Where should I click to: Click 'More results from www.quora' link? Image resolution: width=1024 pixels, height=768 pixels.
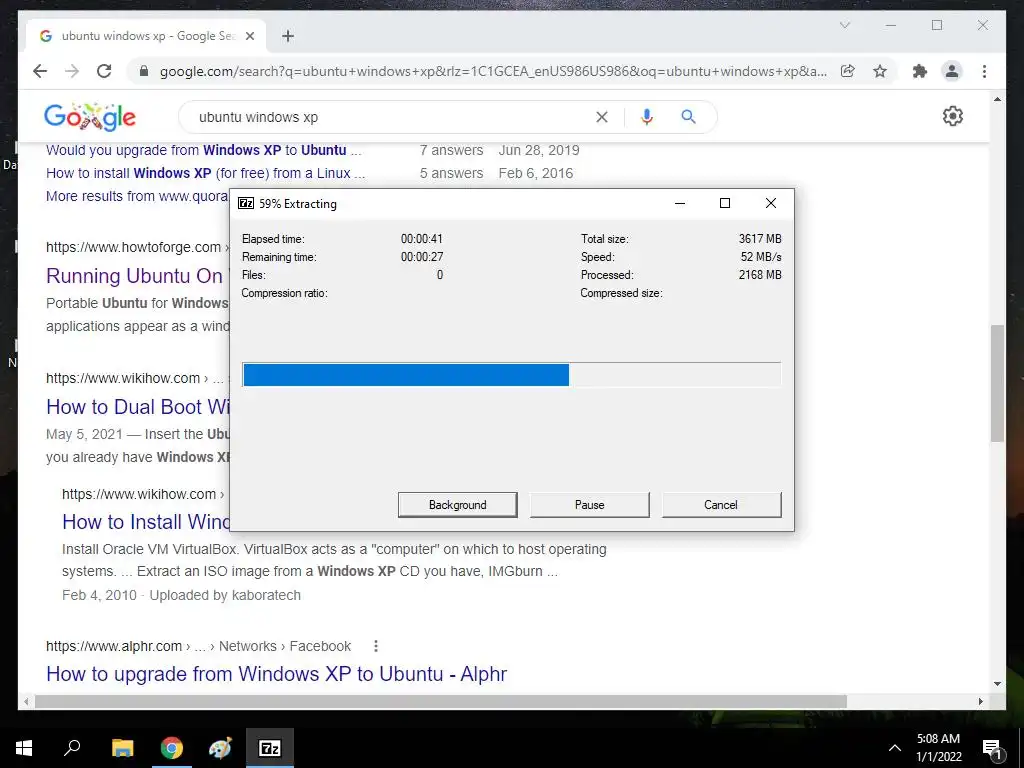(x=137, y=196)
